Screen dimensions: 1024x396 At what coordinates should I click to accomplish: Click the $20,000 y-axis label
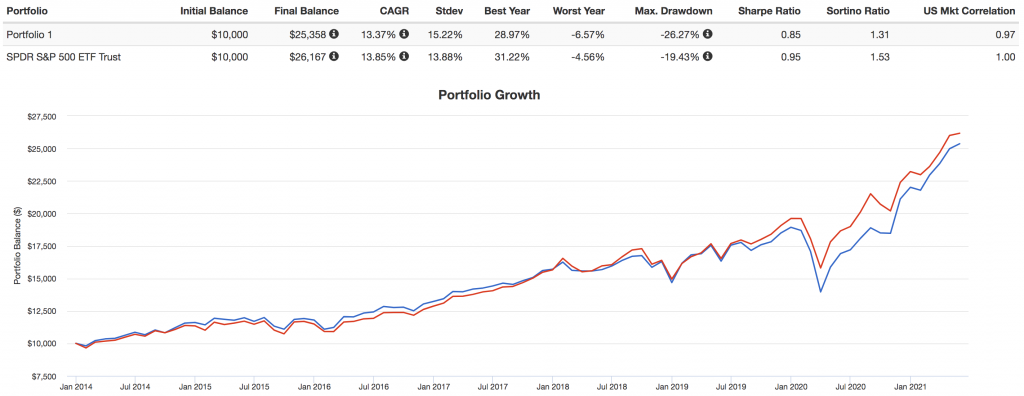click(44, 214)
